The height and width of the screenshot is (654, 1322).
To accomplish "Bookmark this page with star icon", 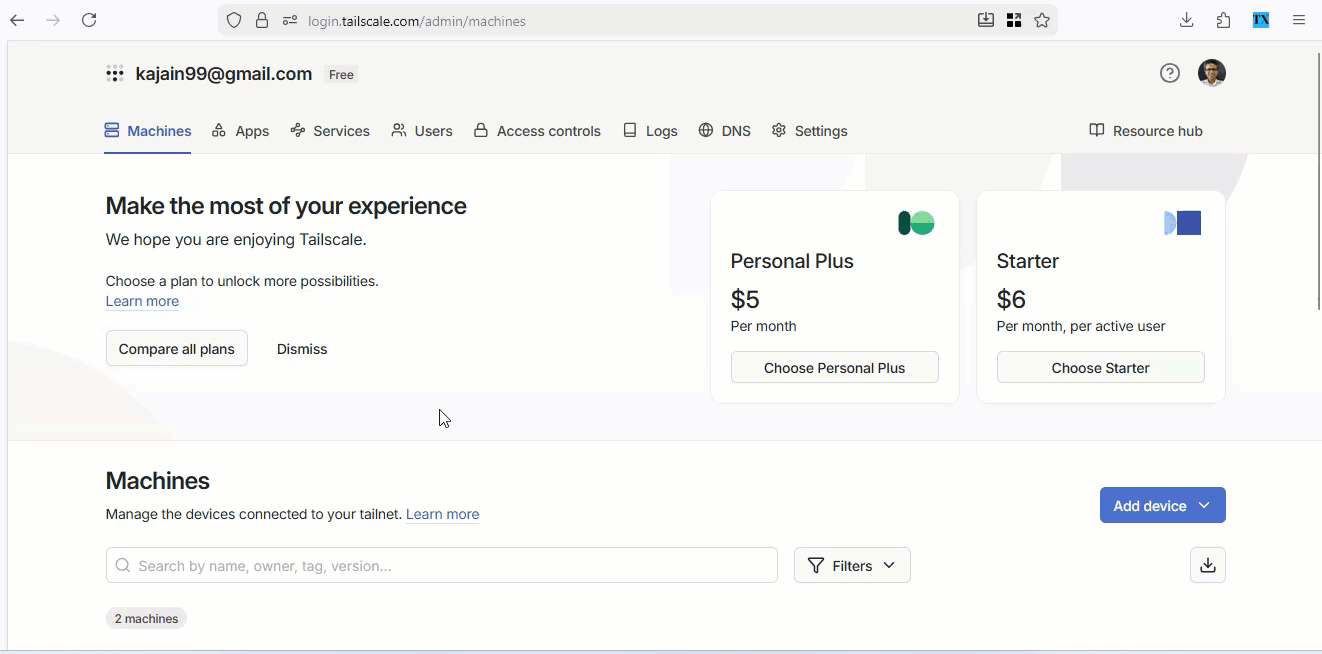I will 1042,20.
